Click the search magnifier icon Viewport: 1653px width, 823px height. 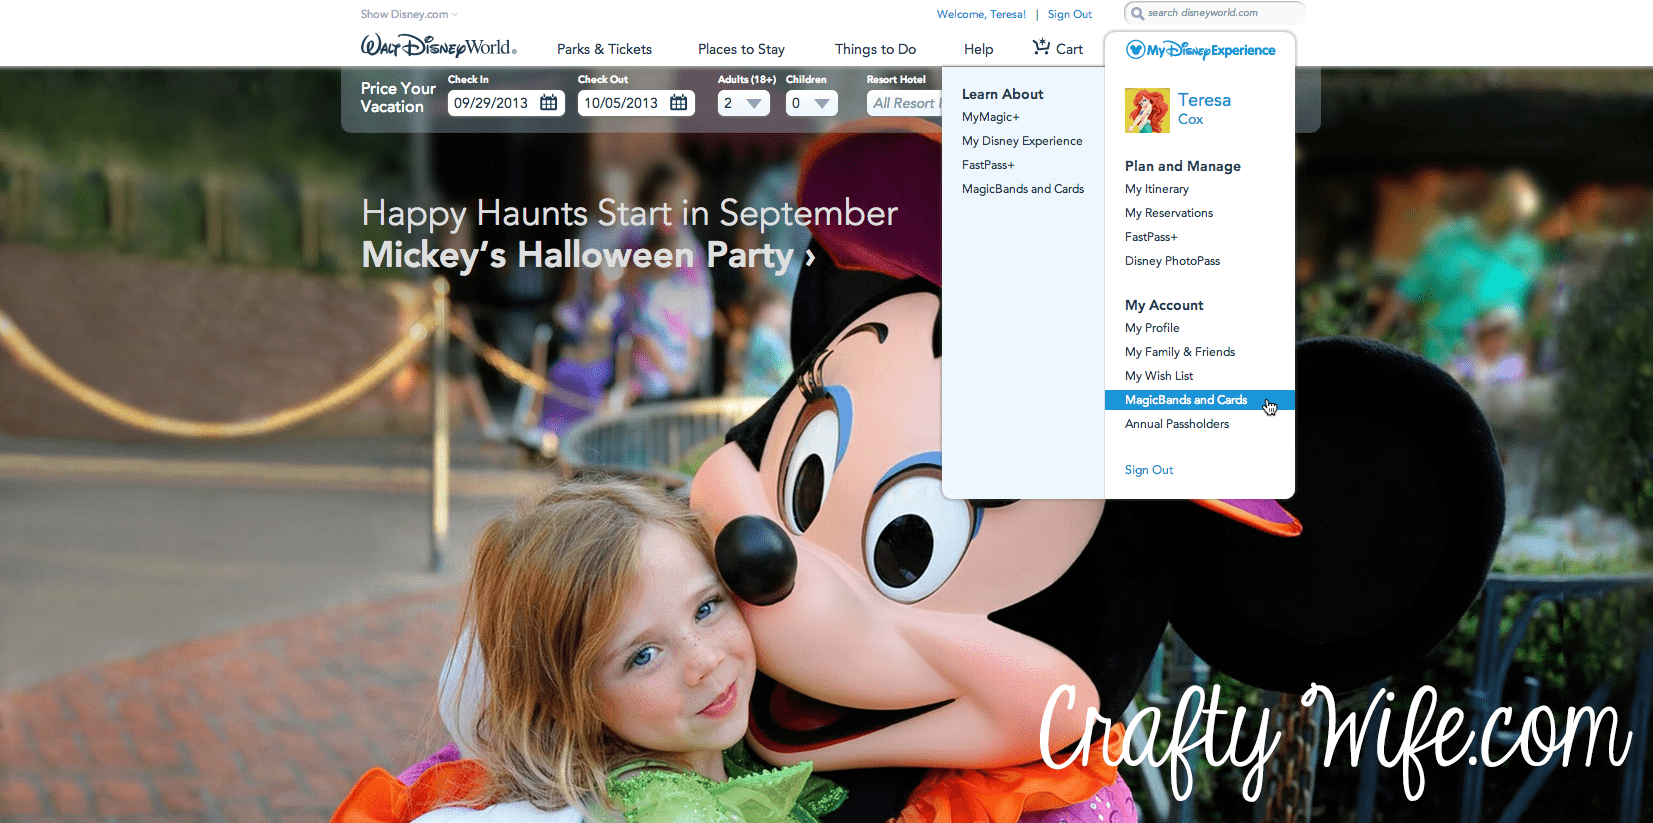pos(1137,13)
